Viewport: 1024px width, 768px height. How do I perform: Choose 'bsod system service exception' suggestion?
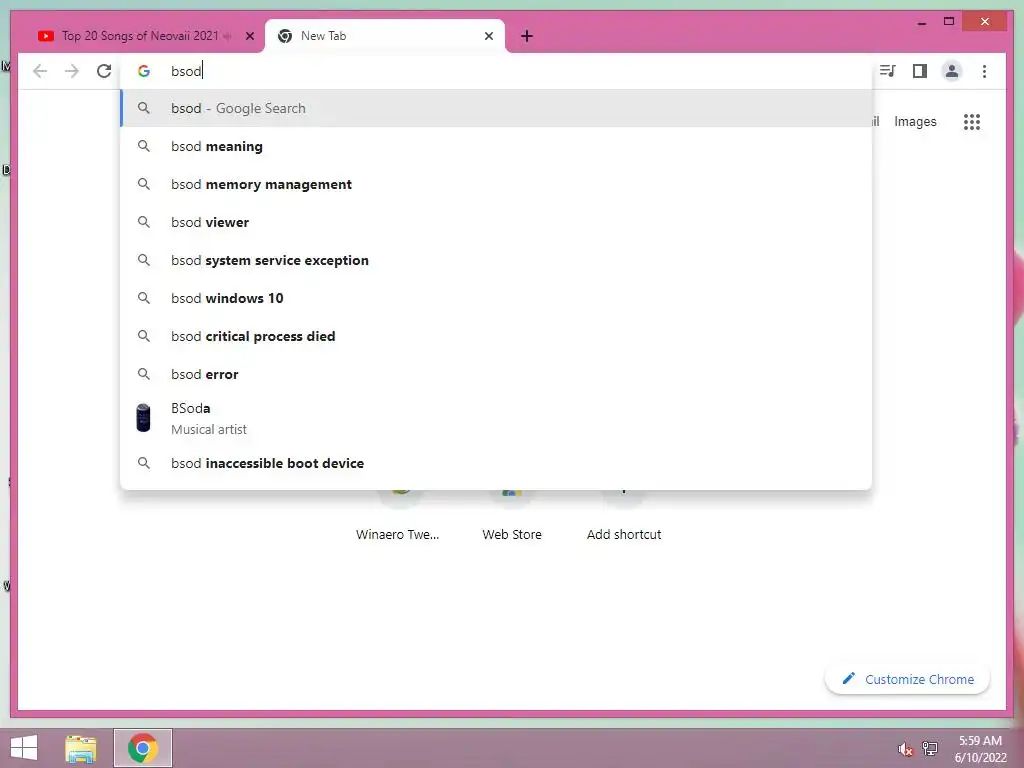(496, 260)
